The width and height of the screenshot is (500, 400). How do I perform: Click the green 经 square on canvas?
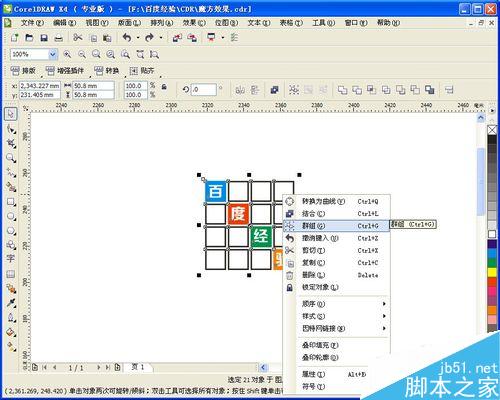click(261, 236)
